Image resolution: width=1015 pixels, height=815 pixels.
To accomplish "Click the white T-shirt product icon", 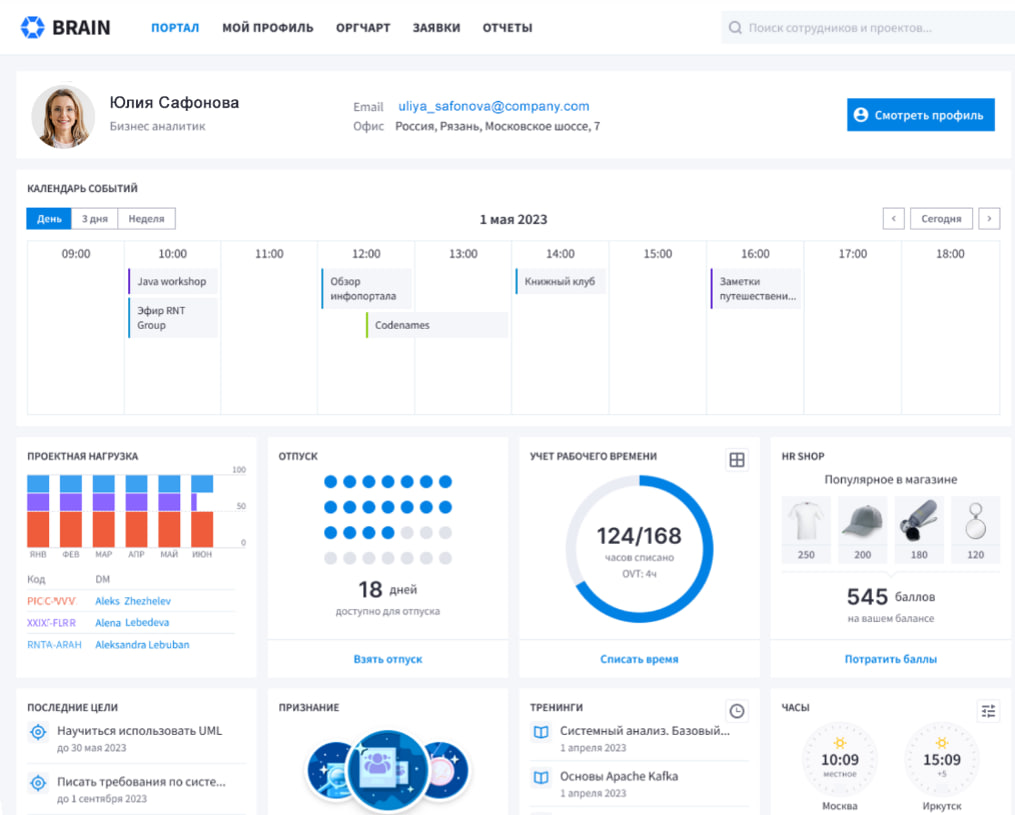I will (806, 521).
